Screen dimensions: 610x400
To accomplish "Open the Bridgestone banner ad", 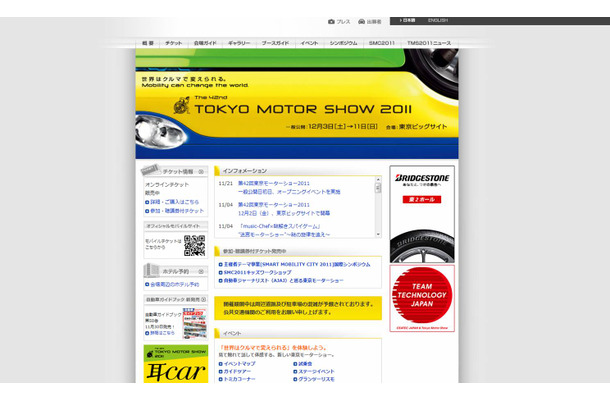I will click(421, 212).
